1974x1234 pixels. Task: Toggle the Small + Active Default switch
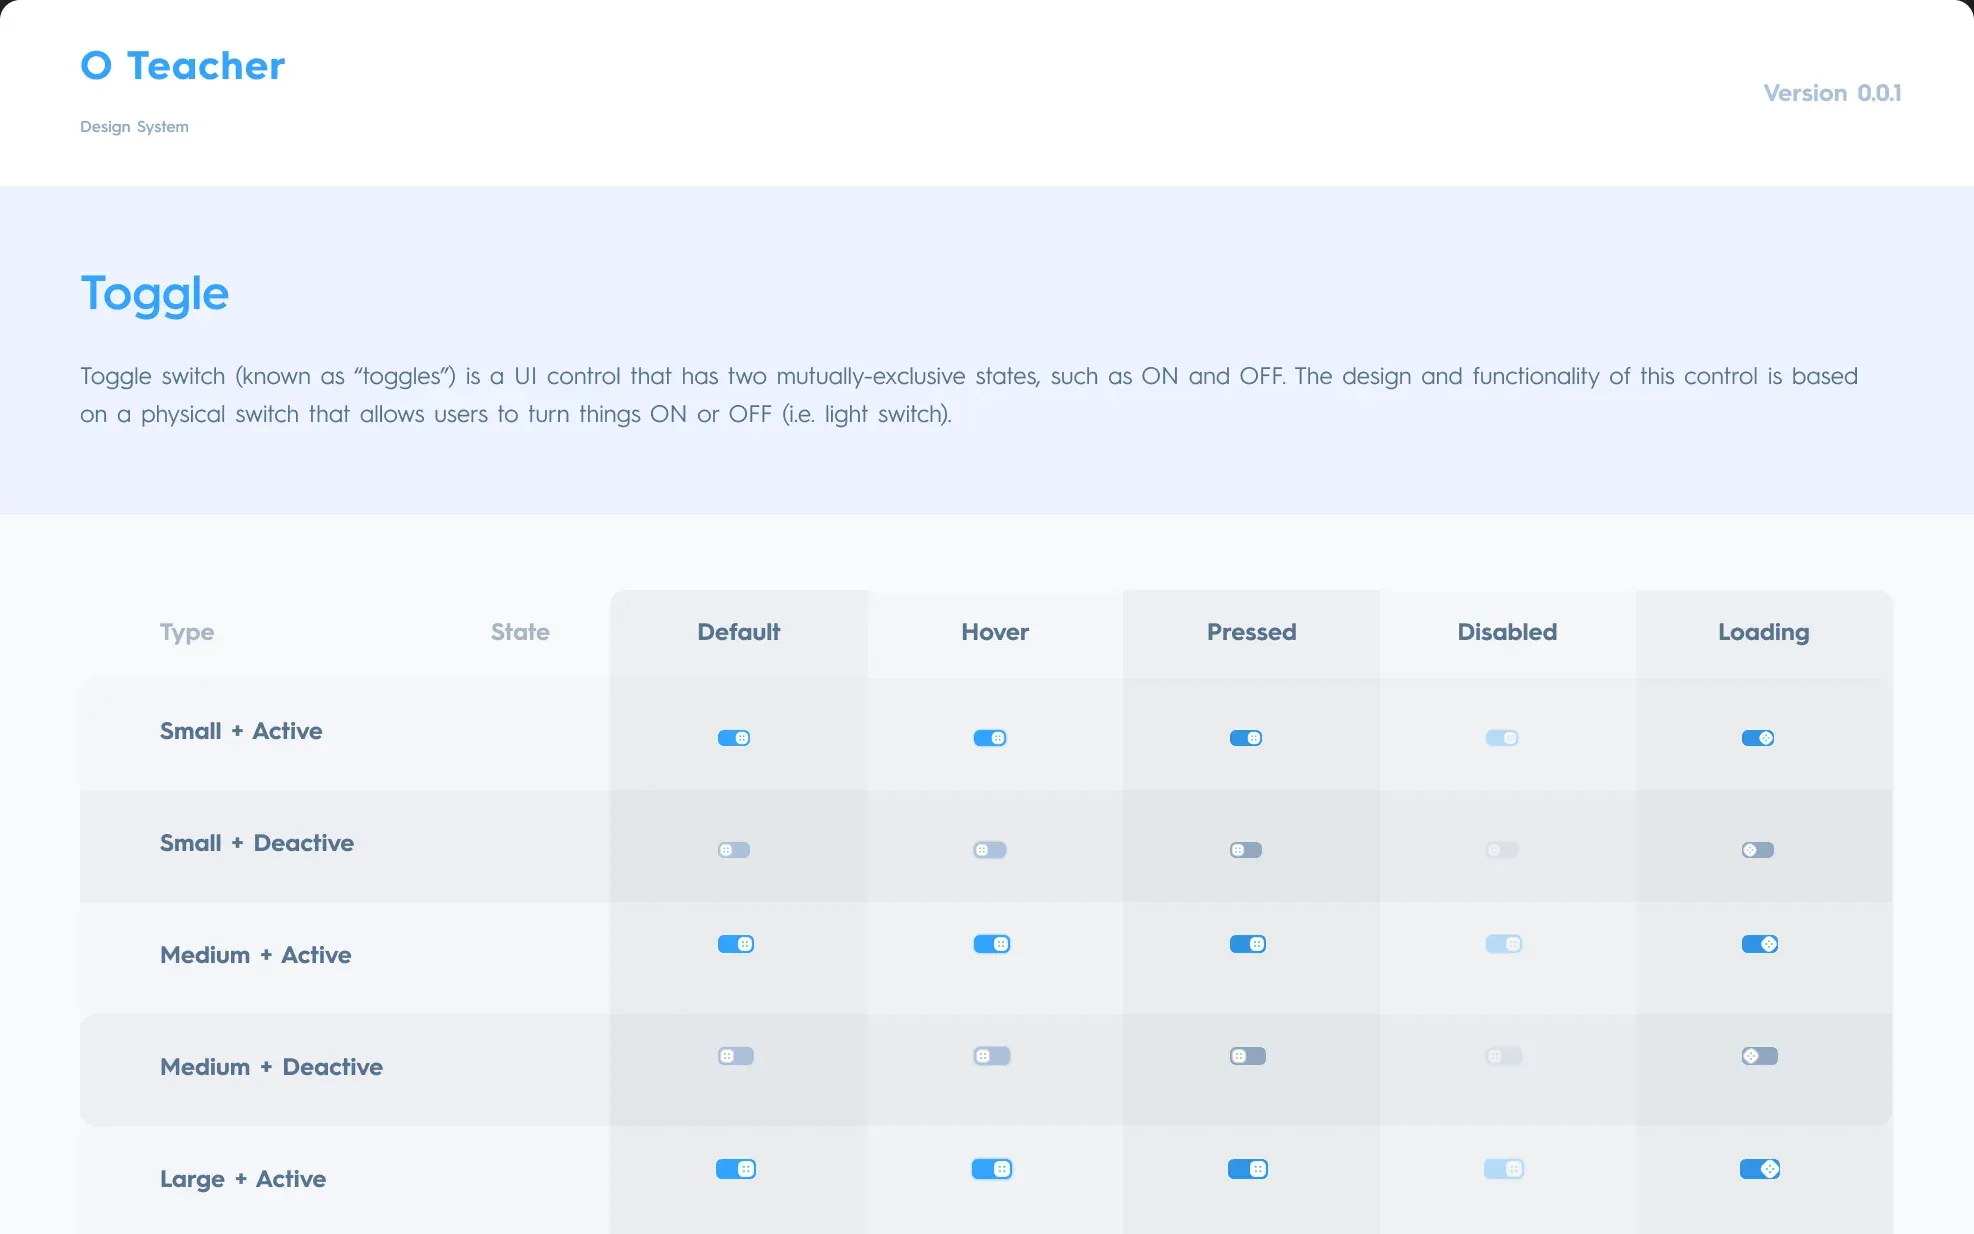(x=734, y=738)
